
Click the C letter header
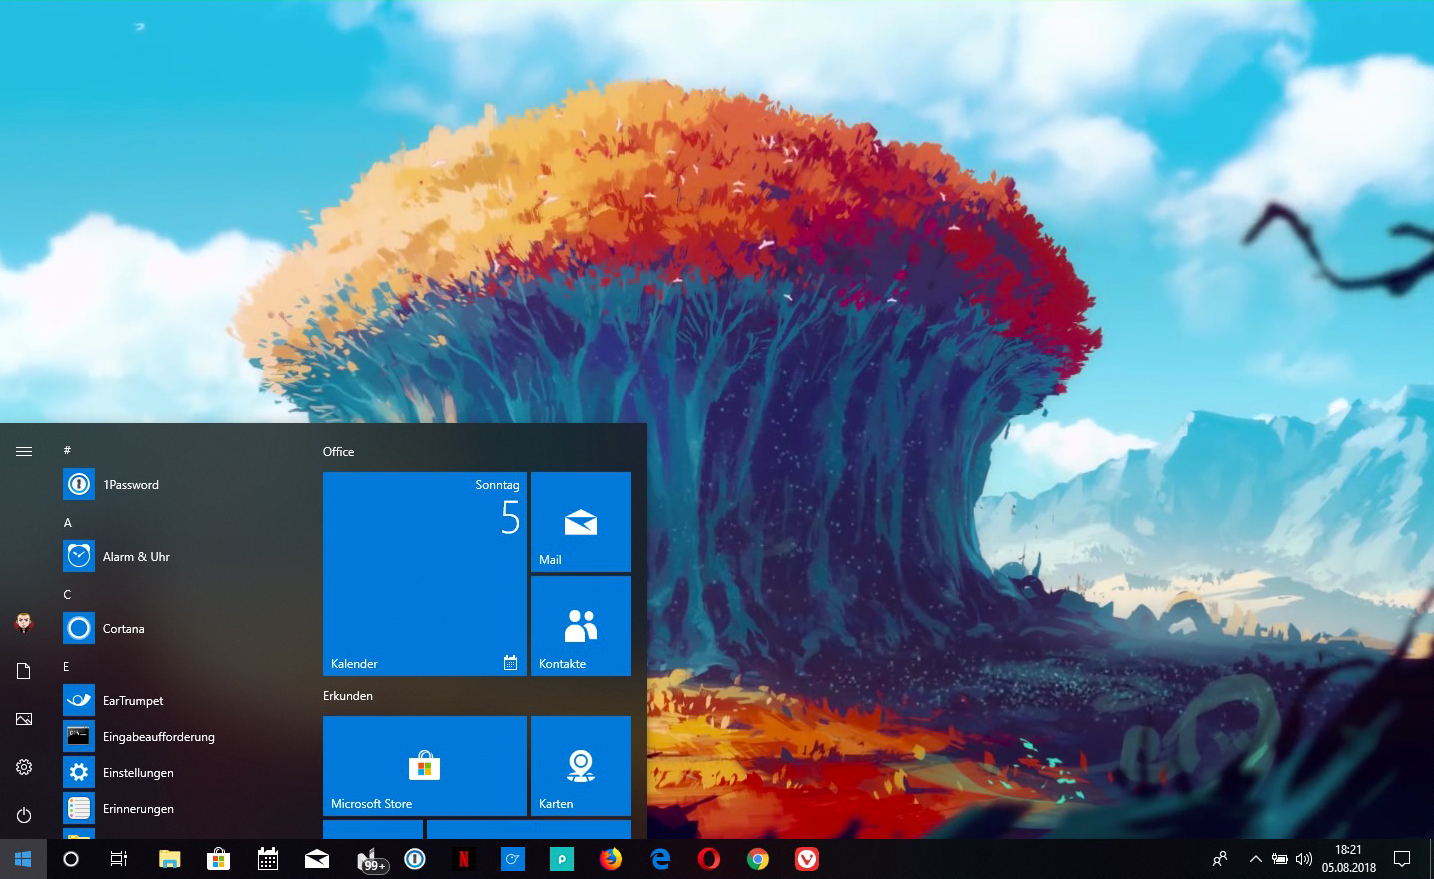[67, 594]
